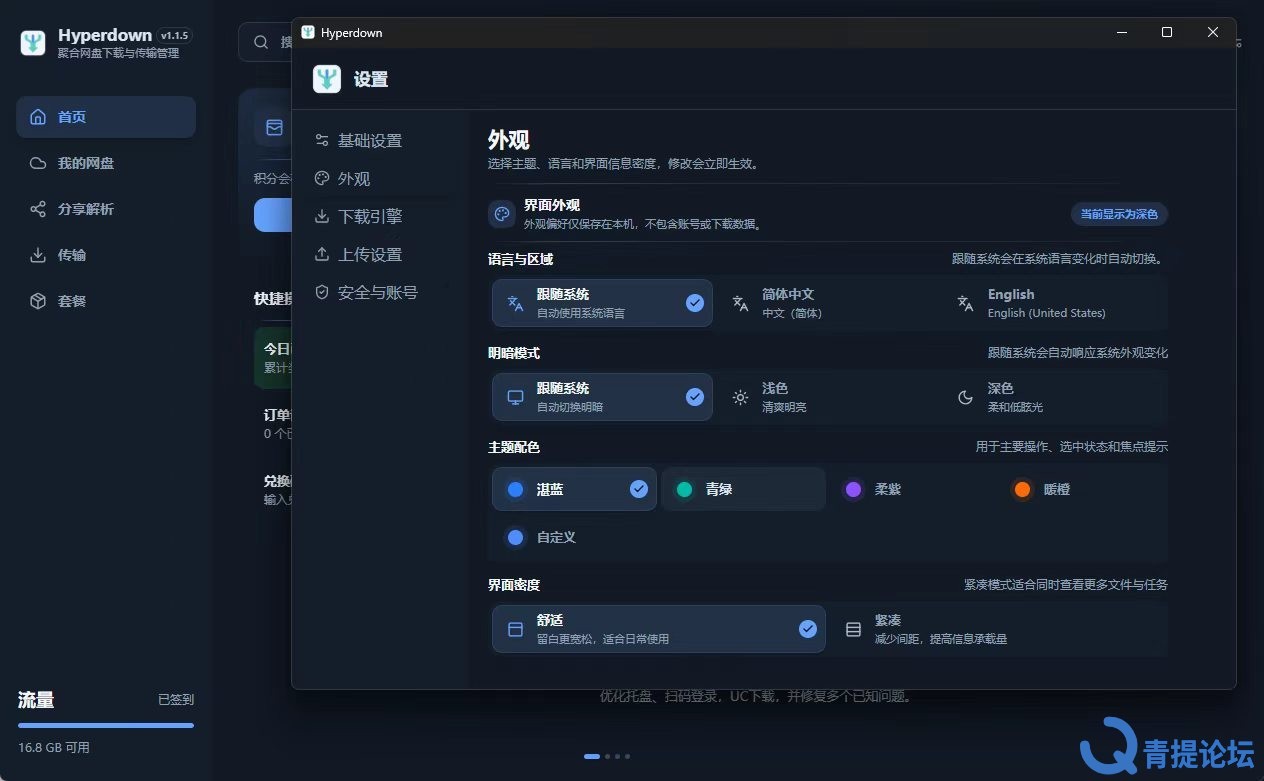Select 浅色 light mode
The image size is (1264, 781).
point(829,397)
